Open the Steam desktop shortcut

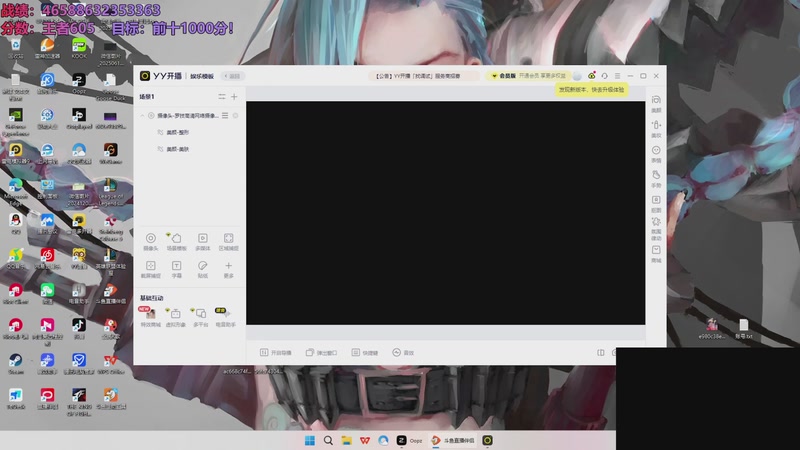tap(15, 364)
